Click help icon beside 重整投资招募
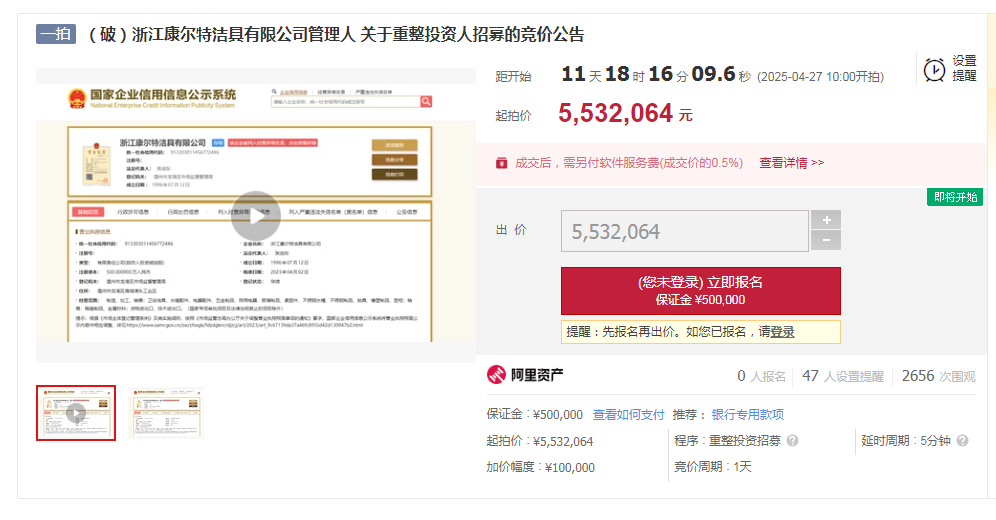The image size is (996, 520). pos(792,441)
